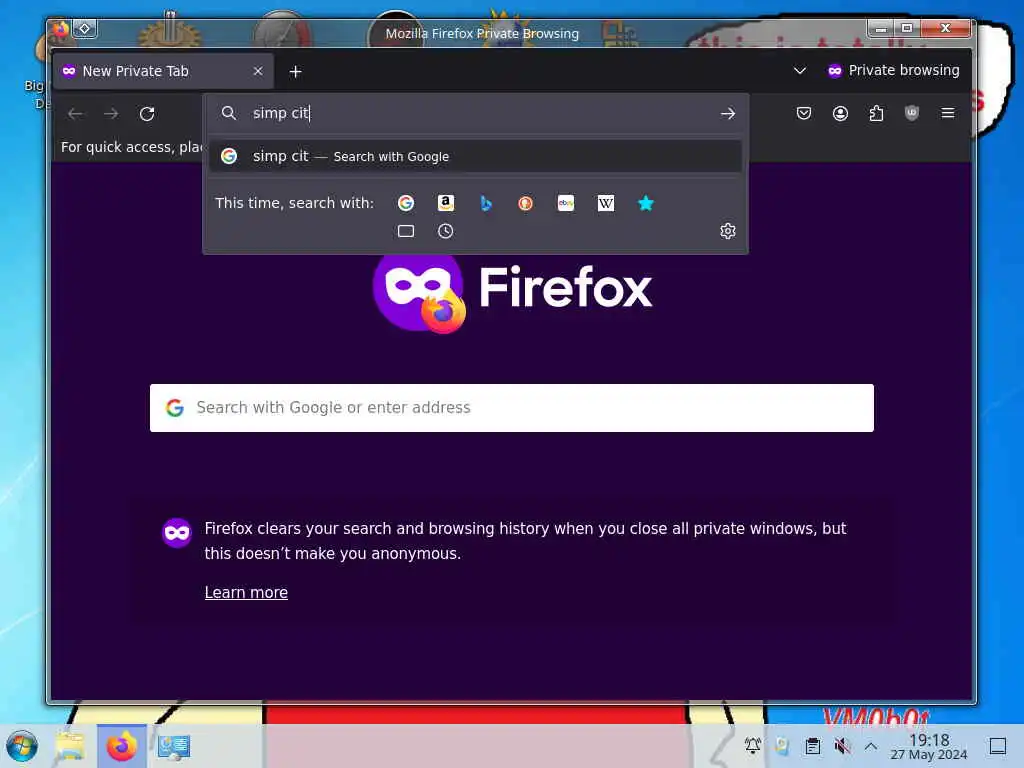Close the New Private Tab
This screenshot has width=1024, height=768.
click(258, 71)
